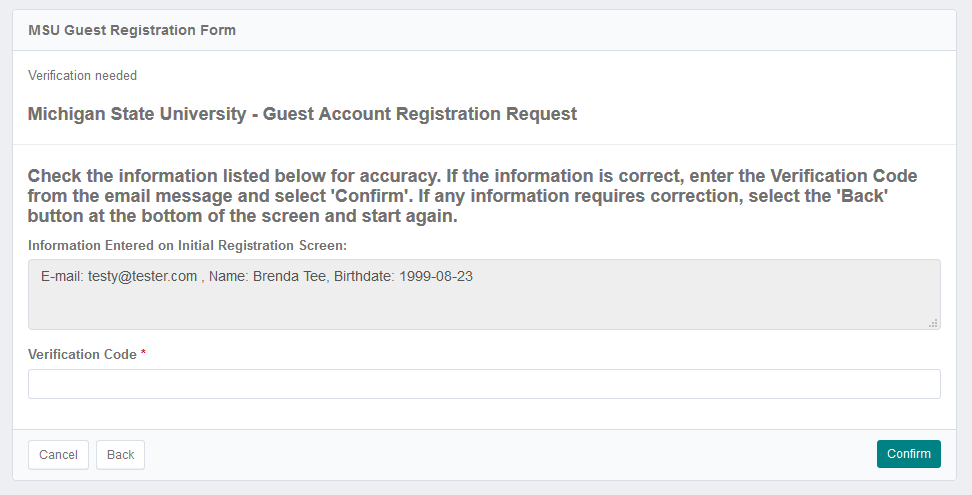Click the 'Verification Code' field label

(82, 355)
